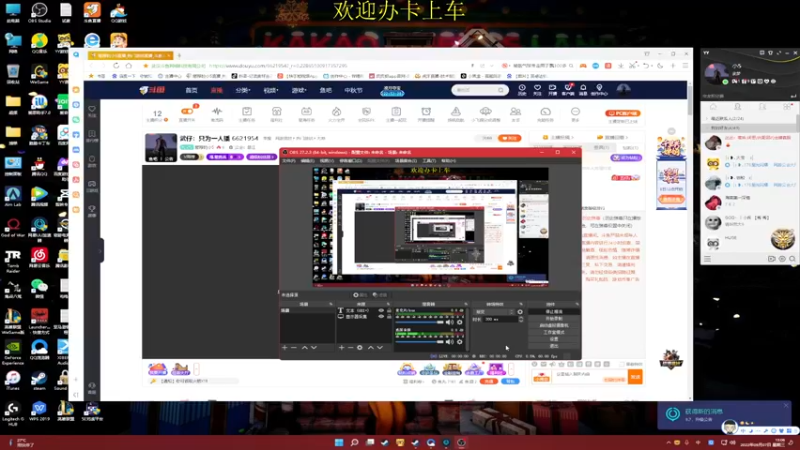The width and height of the screenshot is (800, 450).
Task: Open OBS from the taskbar
Action: (x=461, y=442)
